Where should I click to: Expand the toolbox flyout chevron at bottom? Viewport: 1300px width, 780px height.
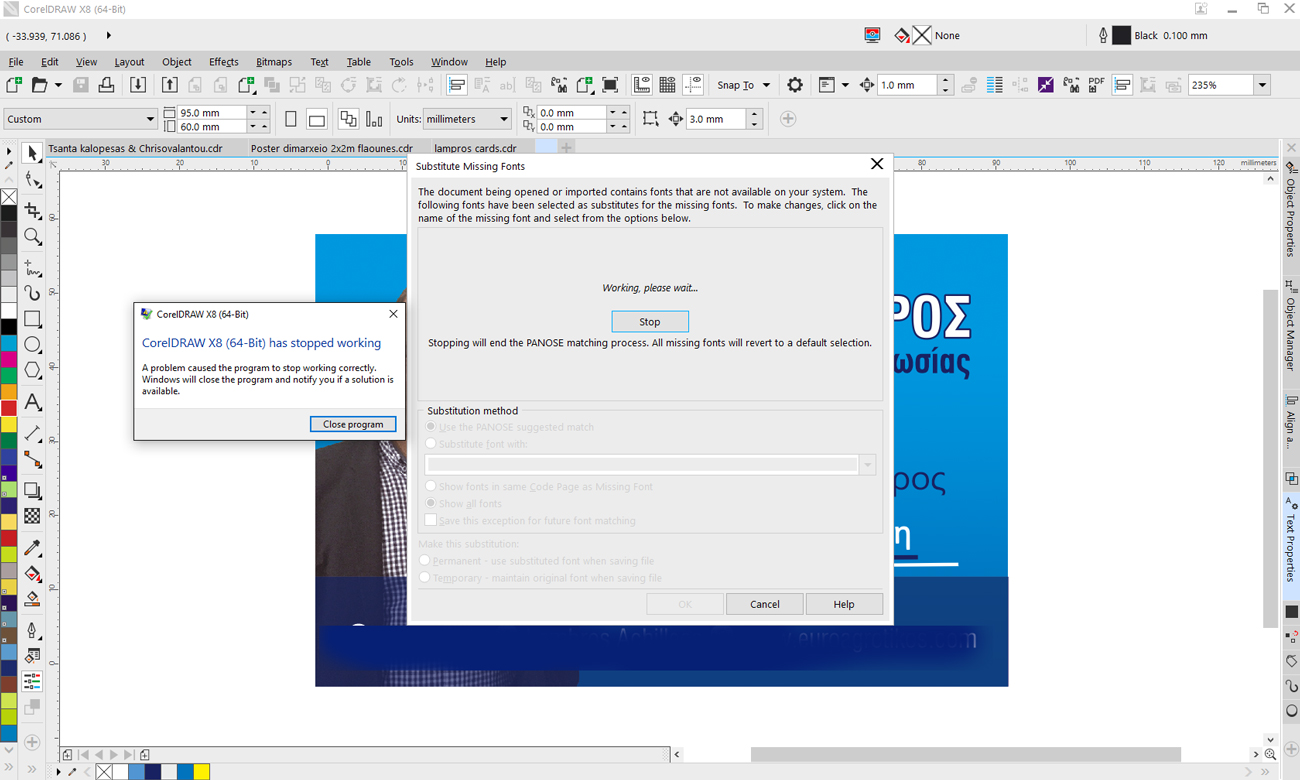(32, 769)
